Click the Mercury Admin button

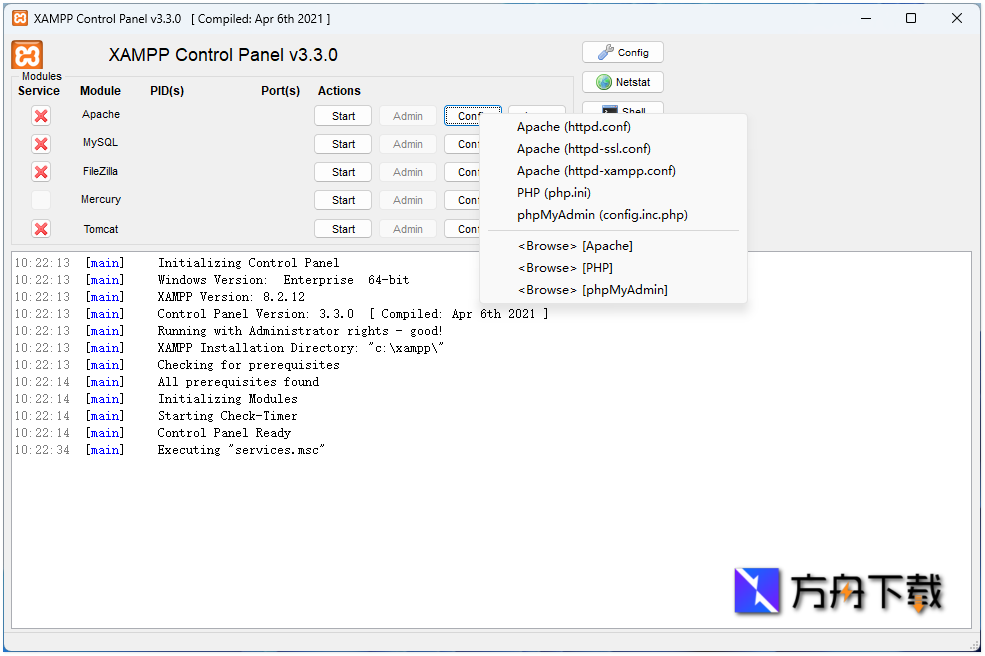(408, 200)
